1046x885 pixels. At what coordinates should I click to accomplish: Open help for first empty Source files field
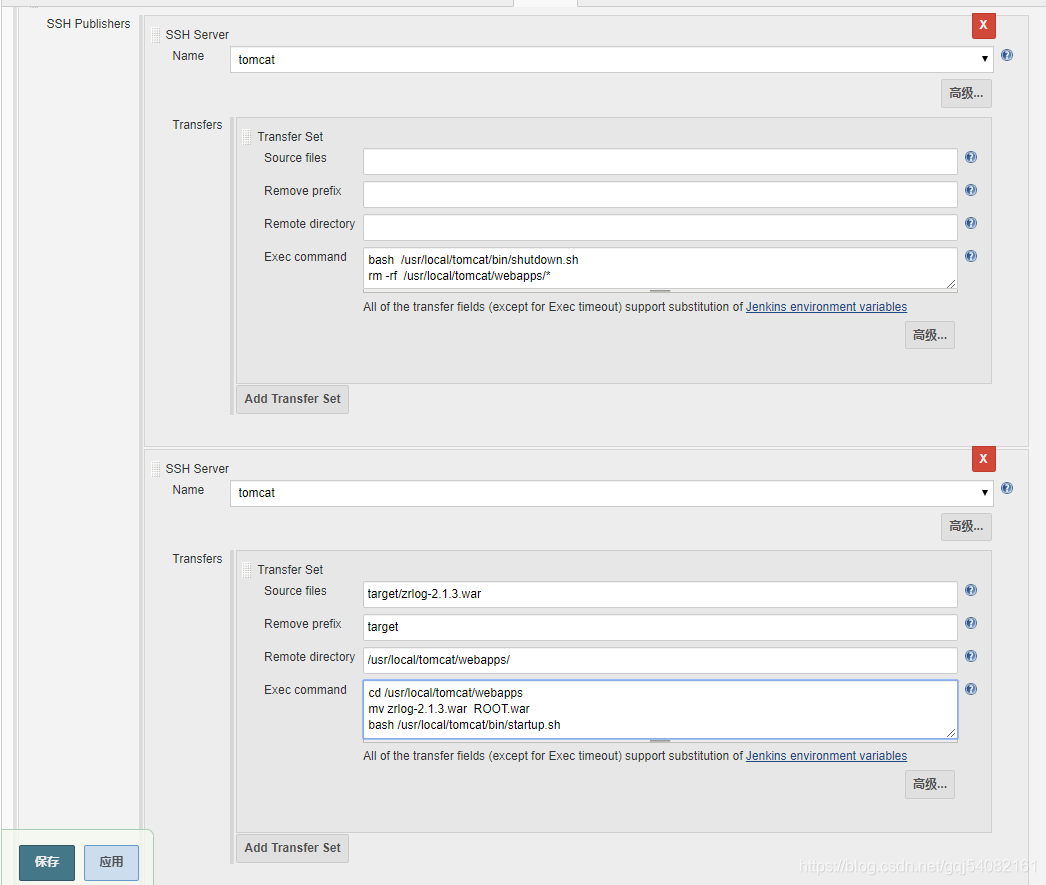click(971, 157)
